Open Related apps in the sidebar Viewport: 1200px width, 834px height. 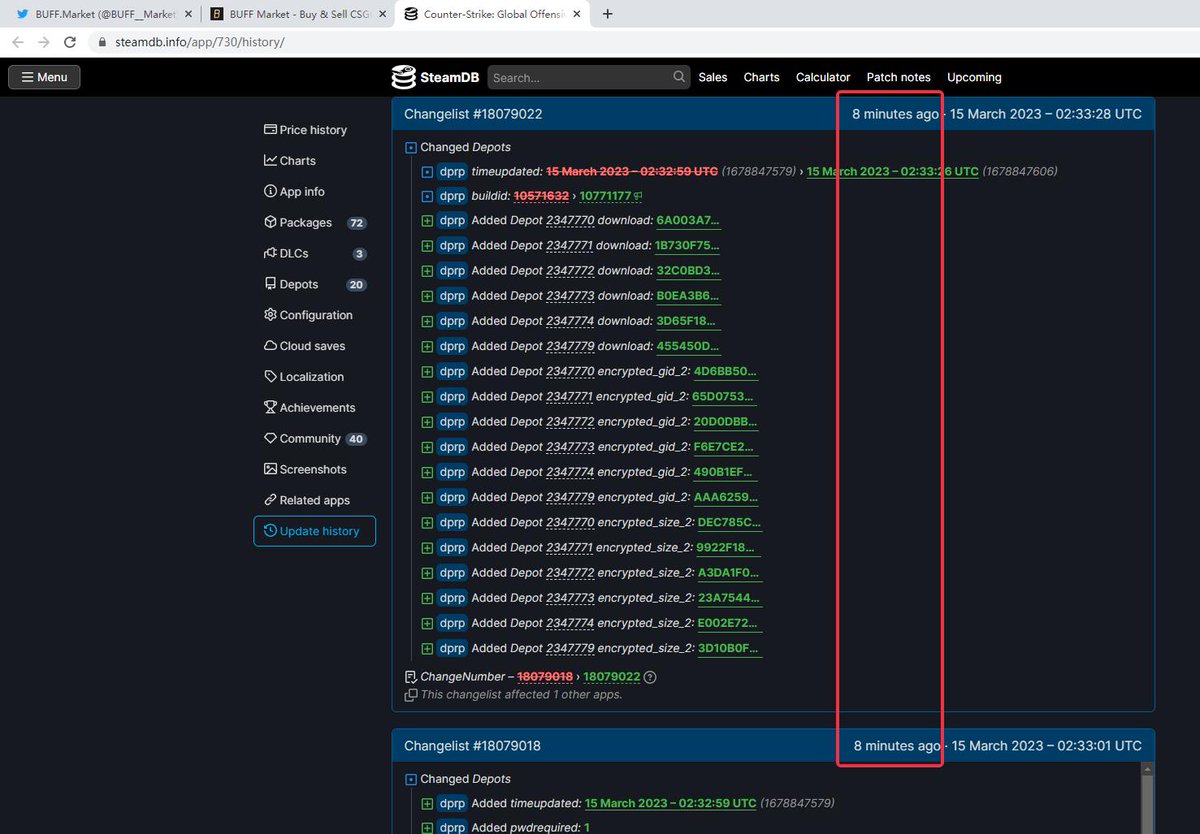[x=307, y=501]
